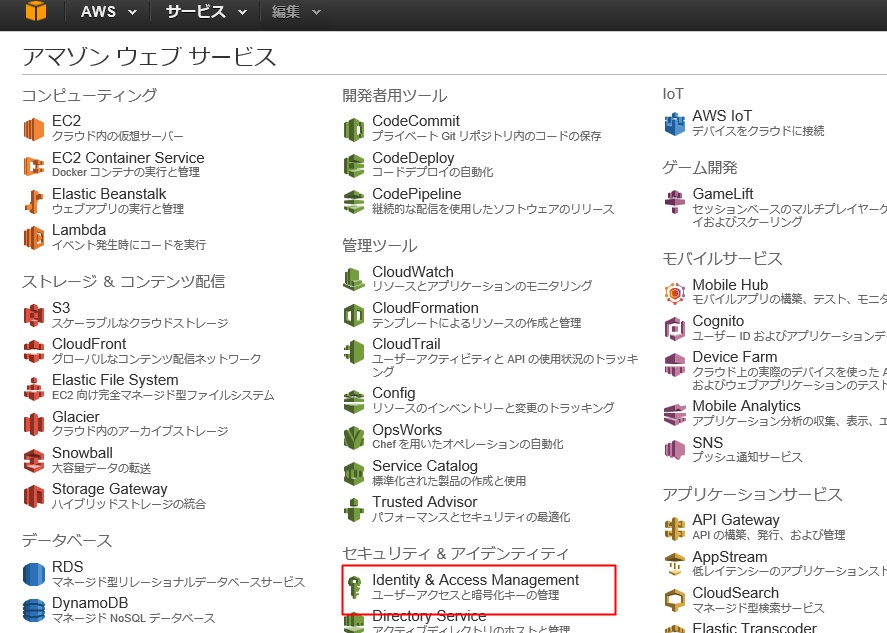Click the API Gateway icon

[x=674, y=528]
